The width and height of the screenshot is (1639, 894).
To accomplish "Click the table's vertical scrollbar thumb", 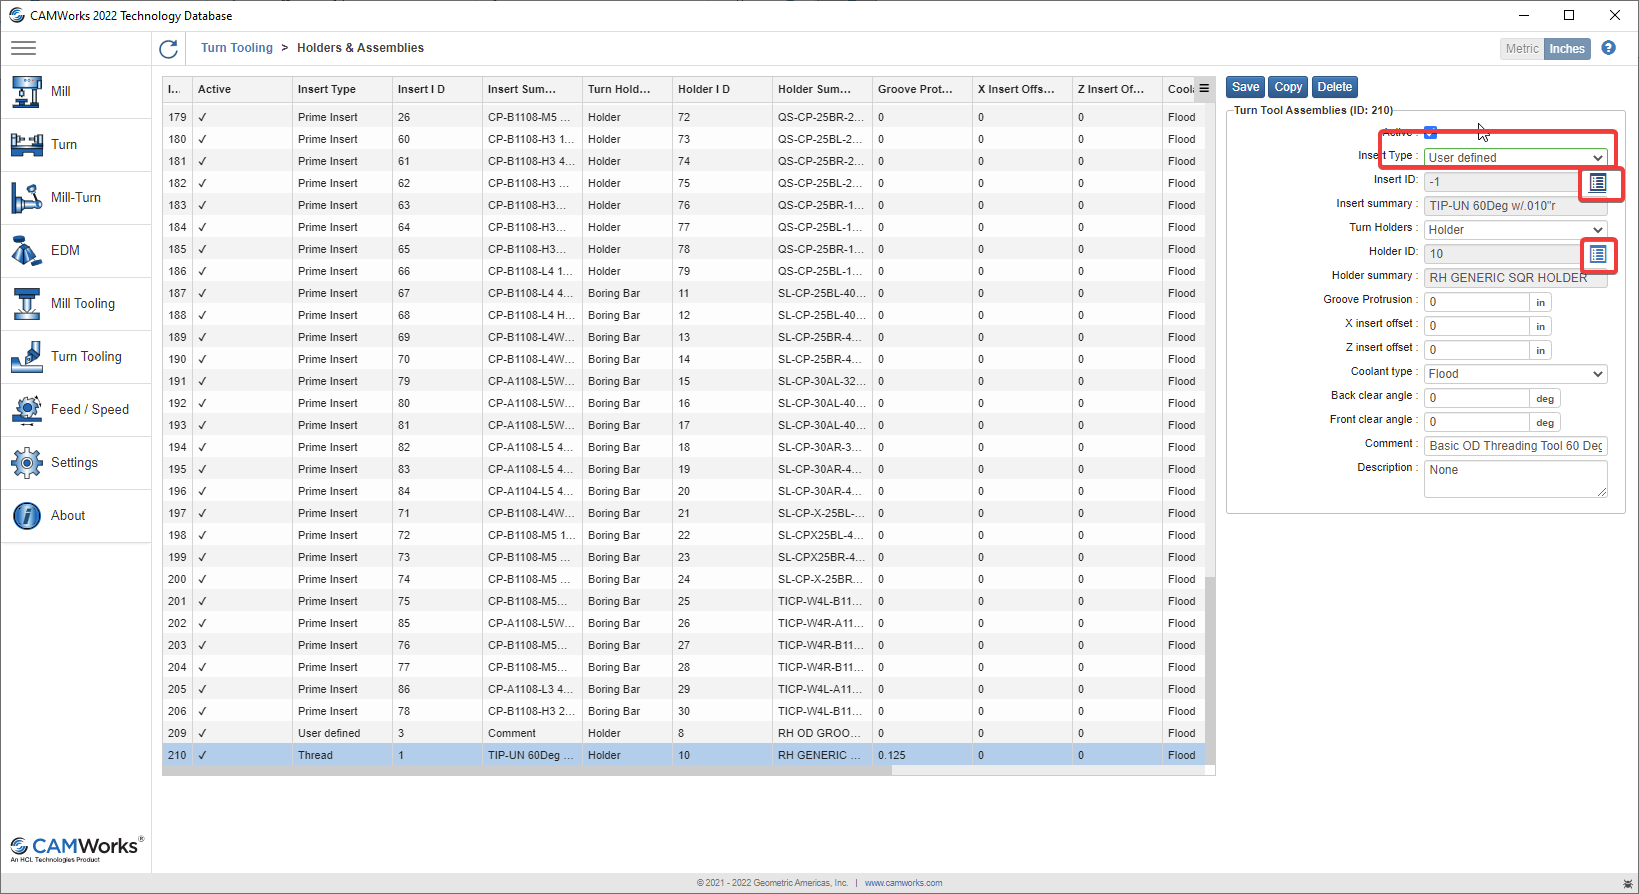I will (1210, 670).
